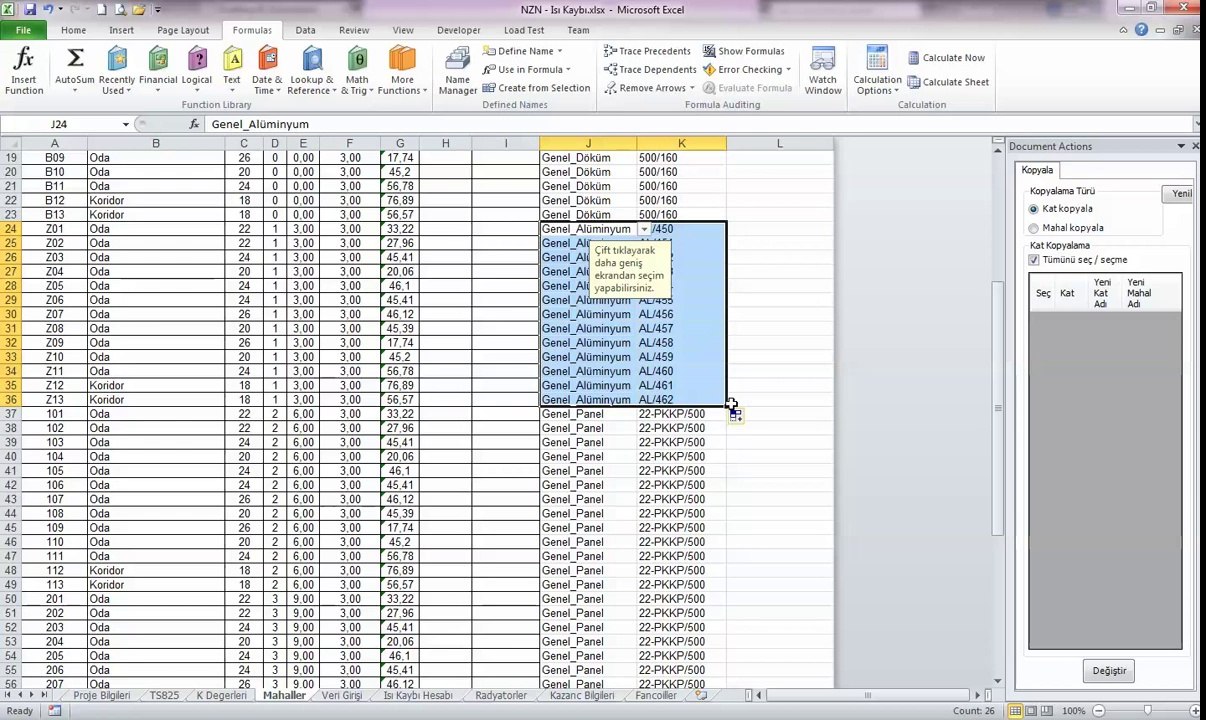Expand the Error Checking dropdown
Screen dimensions: 1206x720
[x=788, y=70]
